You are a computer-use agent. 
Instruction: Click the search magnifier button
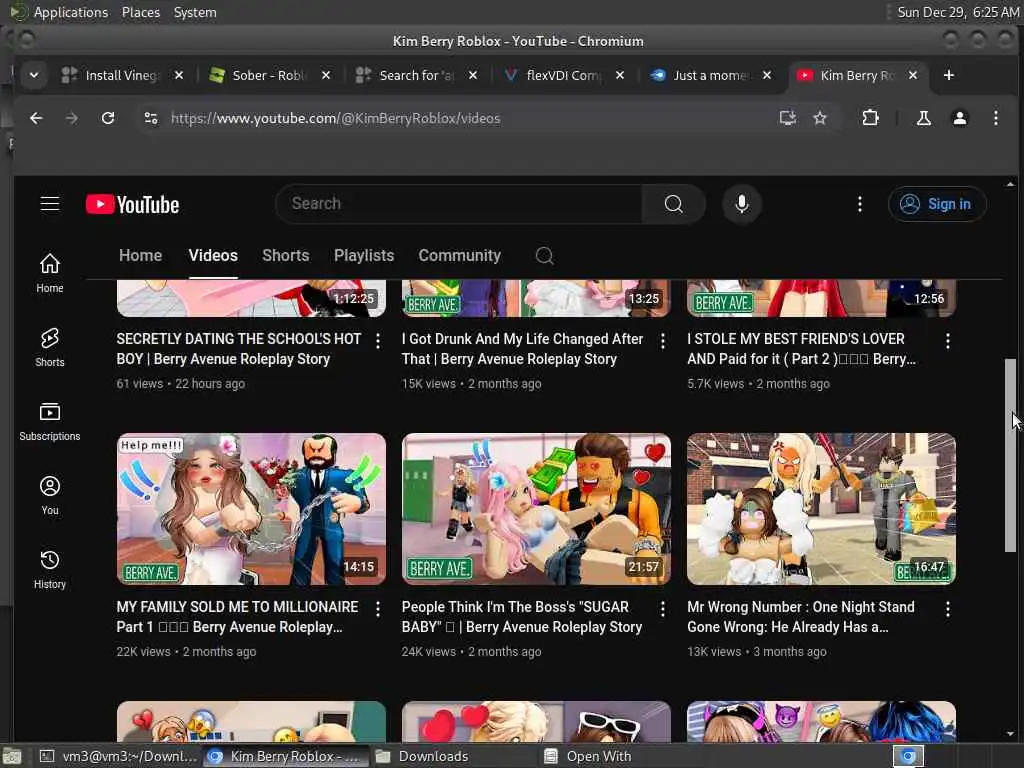(673, 204)
